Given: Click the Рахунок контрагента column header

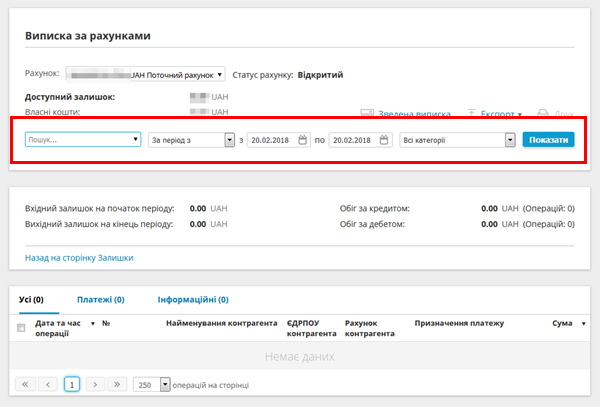Looking at the screenshot, I should point(370,328).
